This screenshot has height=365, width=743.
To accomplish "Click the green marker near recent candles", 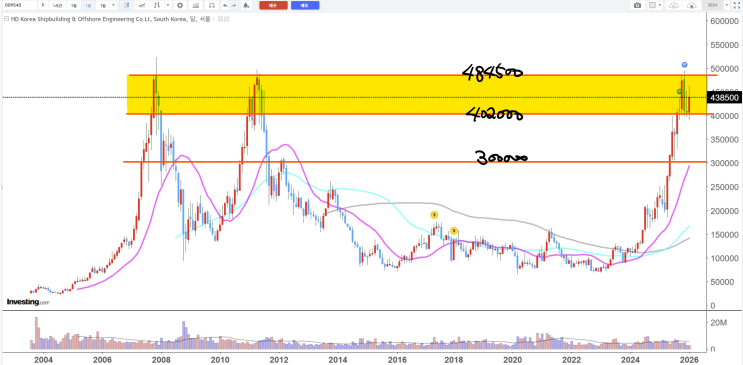I will 679,91.
